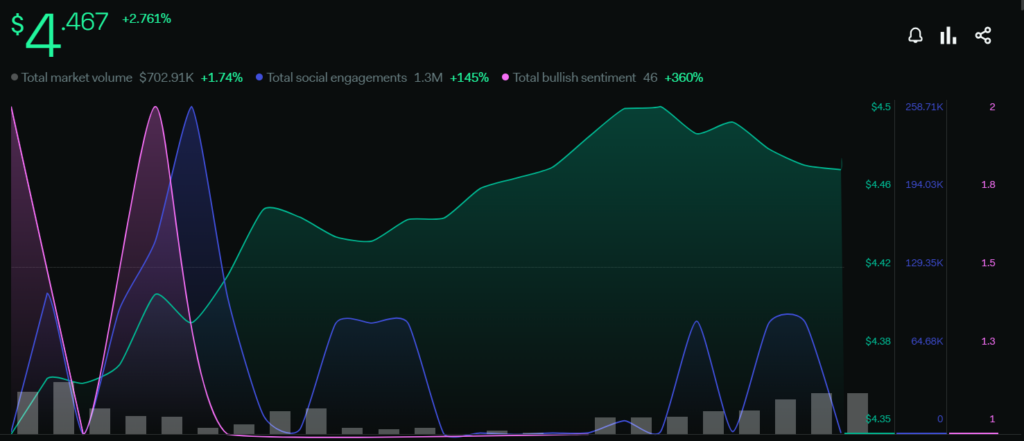The image size is (1024, 441).
Task: Click the +1.74% volume change
Action: pyautogui.click(x=221, y=78)
